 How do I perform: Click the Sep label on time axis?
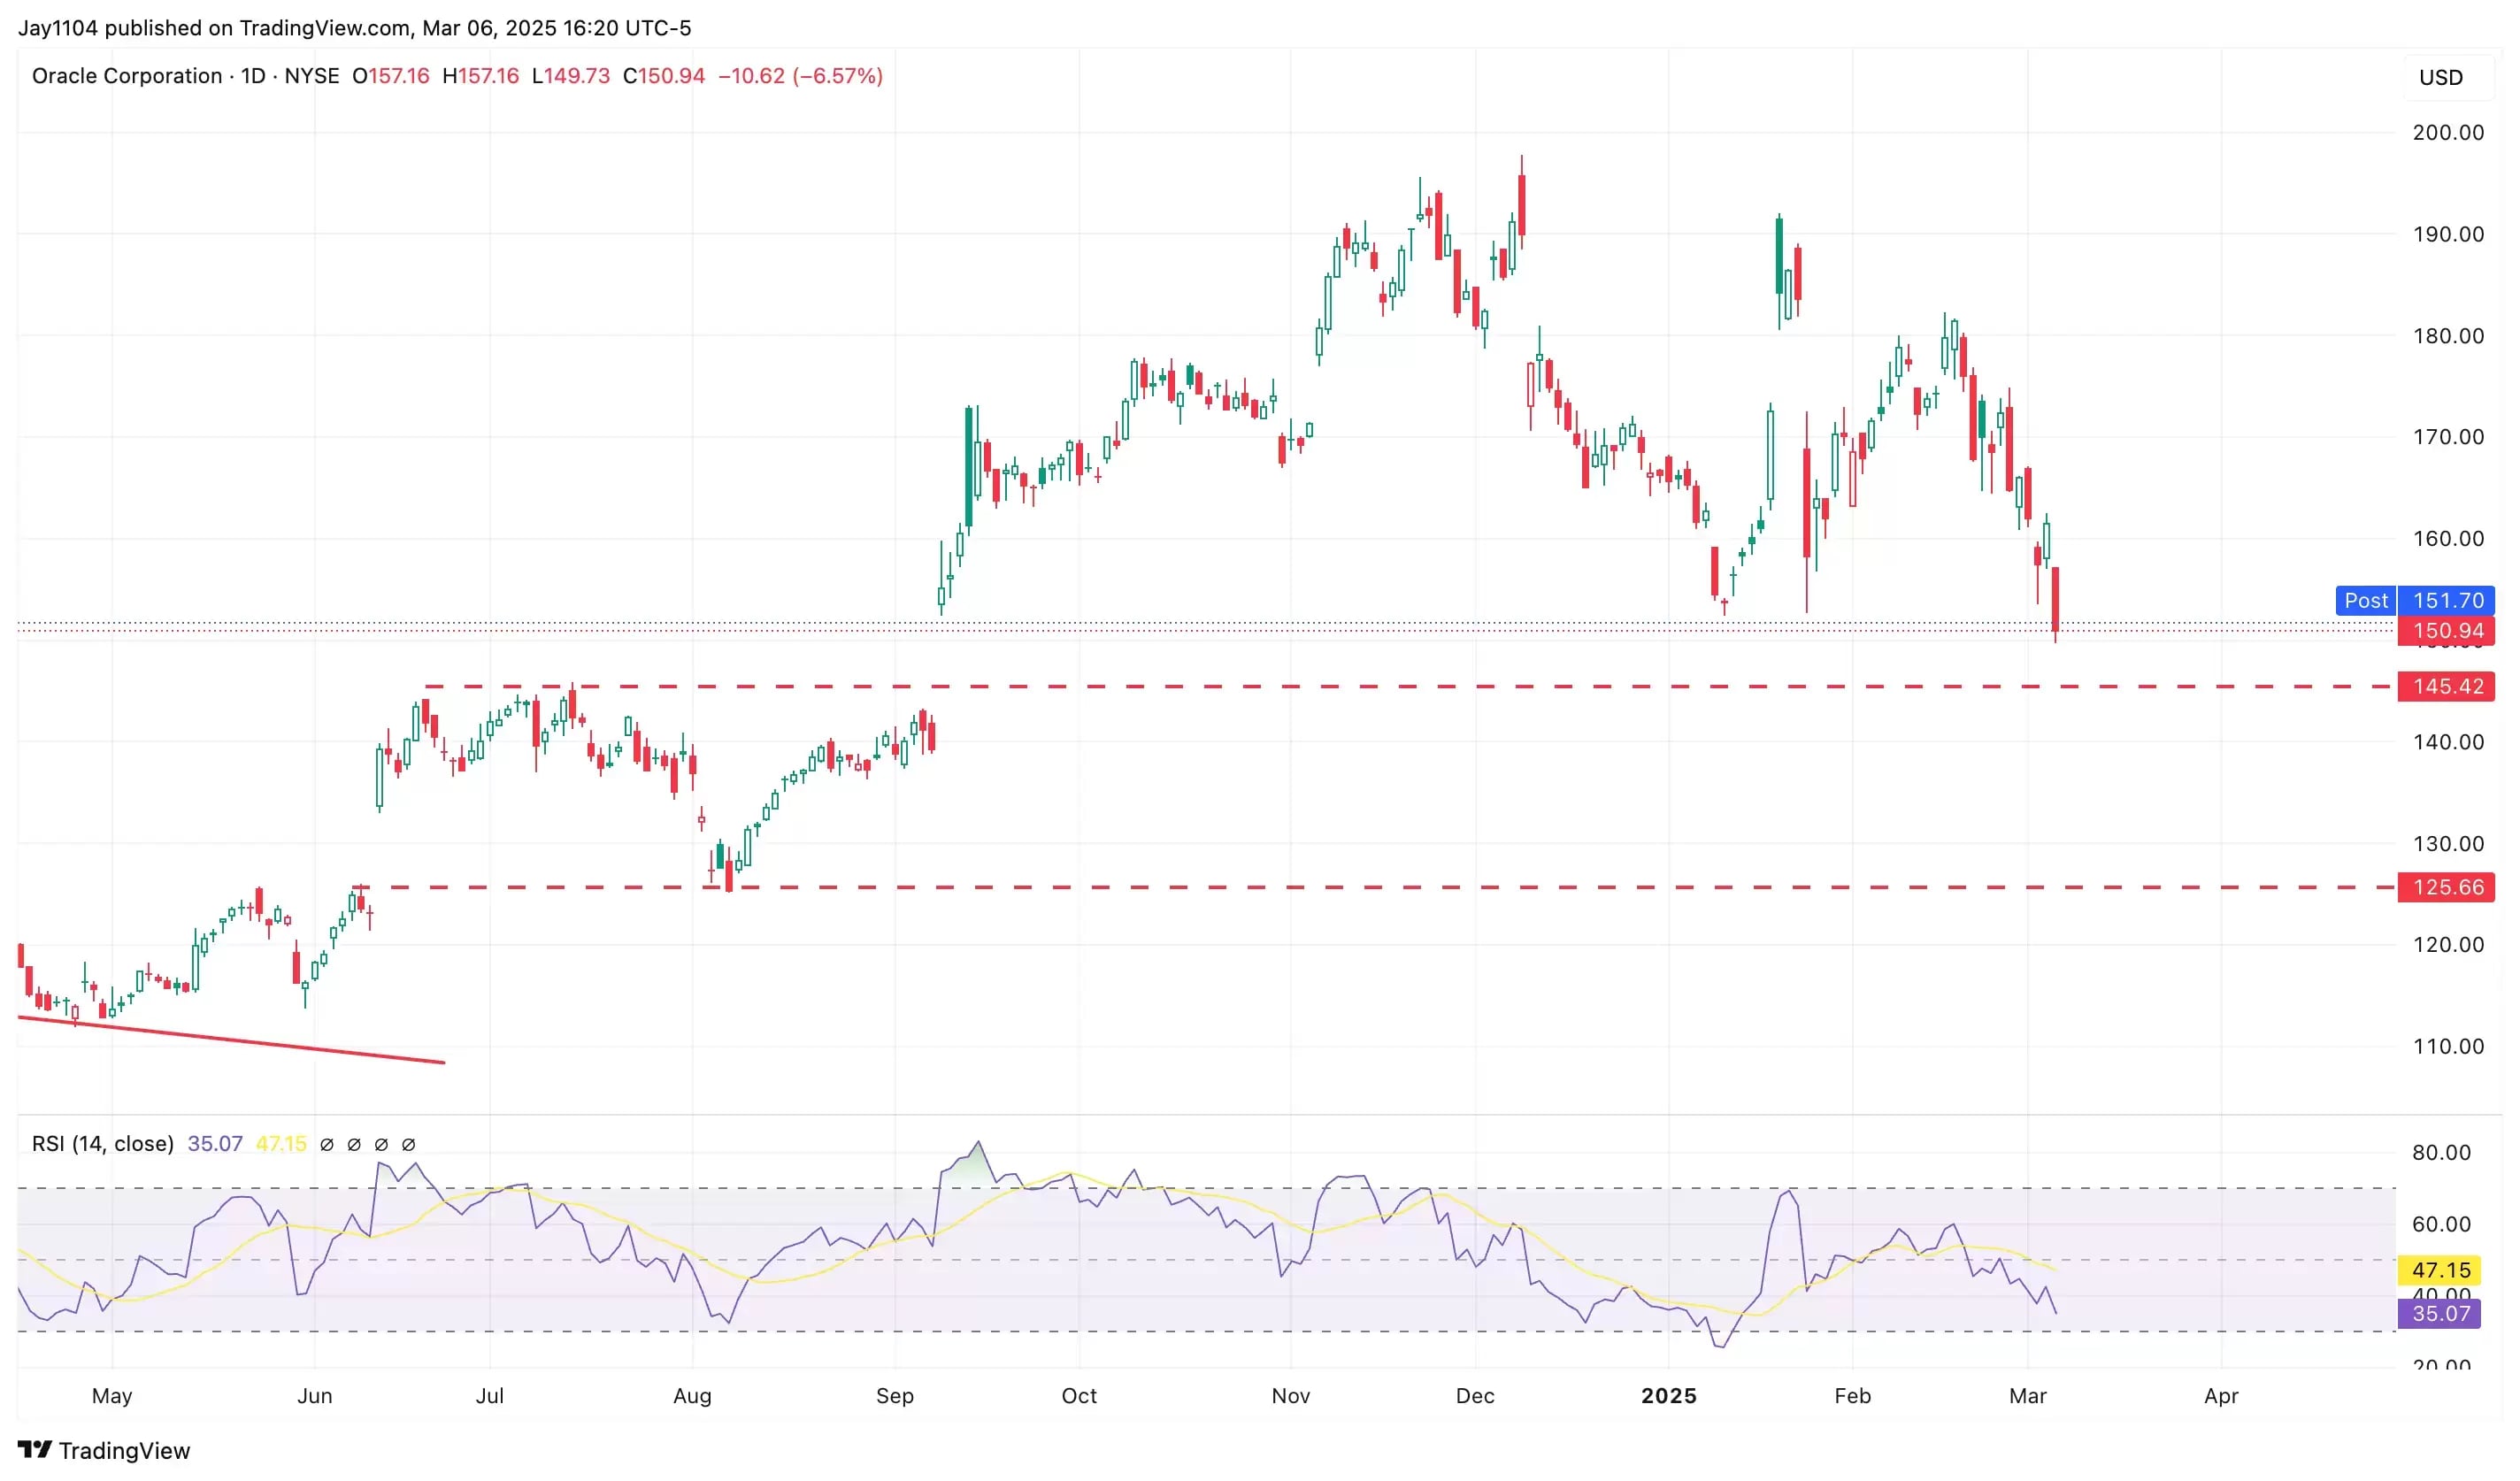tap(895, 1396)
